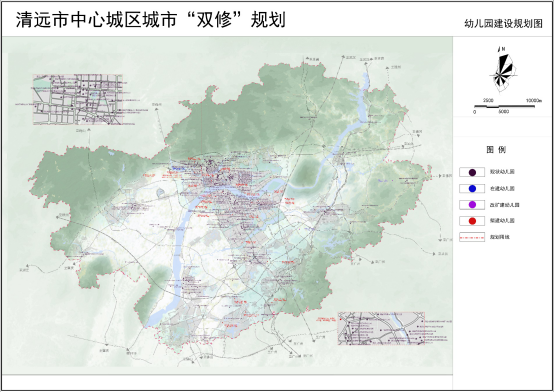
Task: Click the 图例 legend heading
Action: [496, 150]
